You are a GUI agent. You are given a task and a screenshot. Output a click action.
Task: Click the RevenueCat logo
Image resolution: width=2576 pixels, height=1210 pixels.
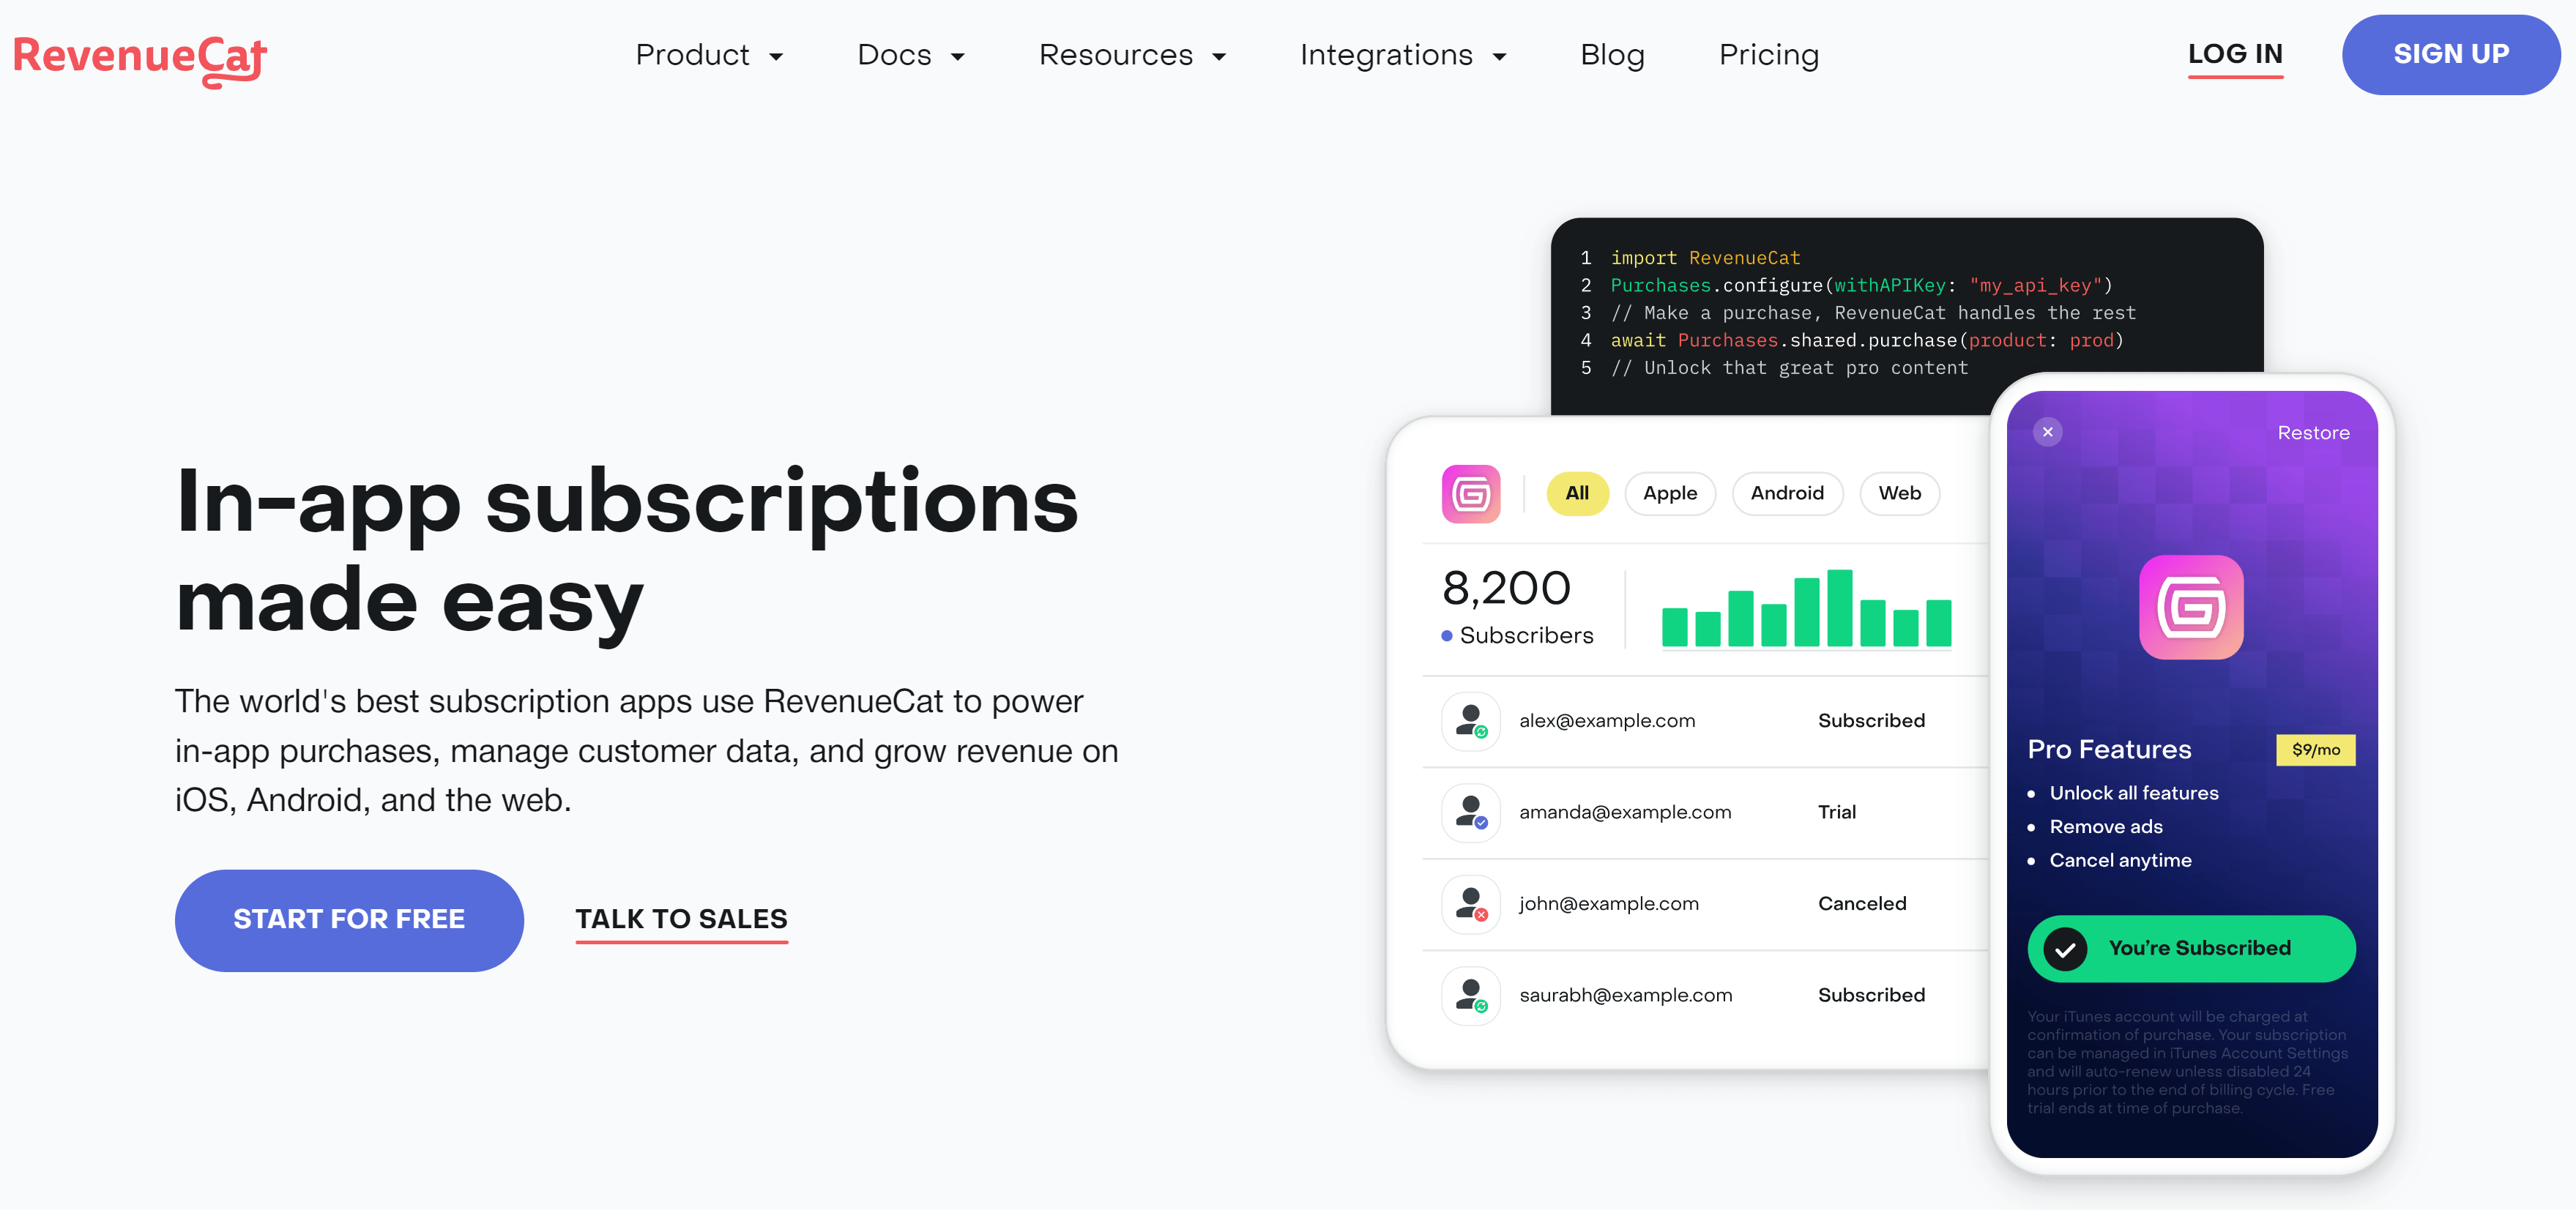[x=140, y=58]
